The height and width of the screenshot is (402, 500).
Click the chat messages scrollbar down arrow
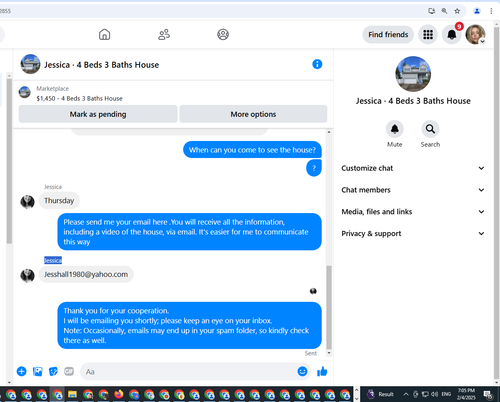tap(329, 353)
